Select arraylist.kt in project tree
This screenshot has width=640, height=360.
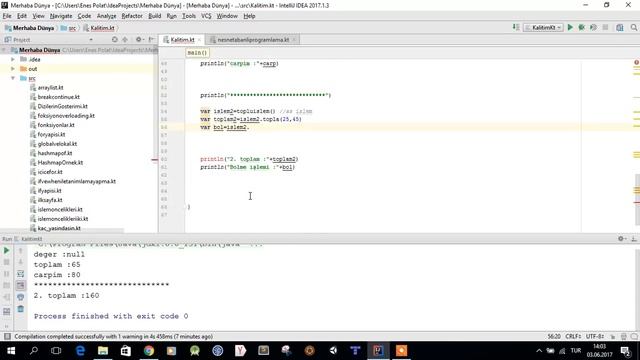(x=50, y=87)
